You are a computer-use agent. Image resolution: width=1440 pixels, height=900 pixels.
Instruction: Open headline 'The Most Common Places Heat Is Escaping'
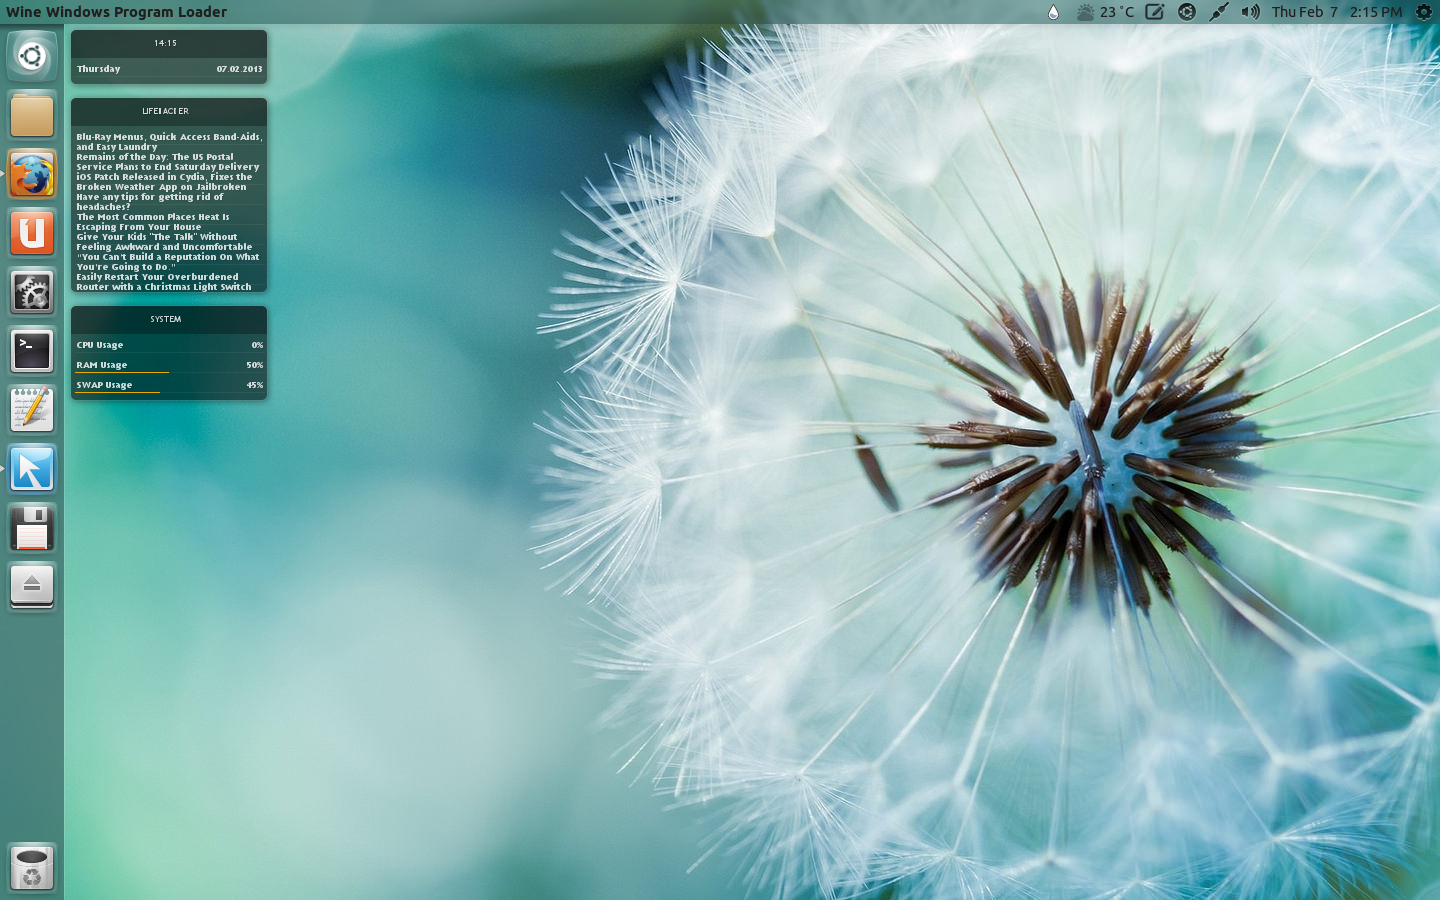[153, 222]
